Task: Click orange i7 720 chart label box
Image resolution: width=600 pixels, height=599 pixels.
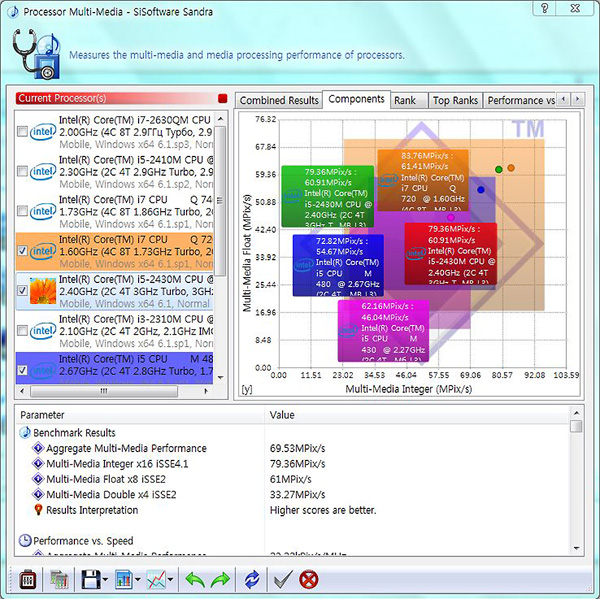Action: point(423,180)
